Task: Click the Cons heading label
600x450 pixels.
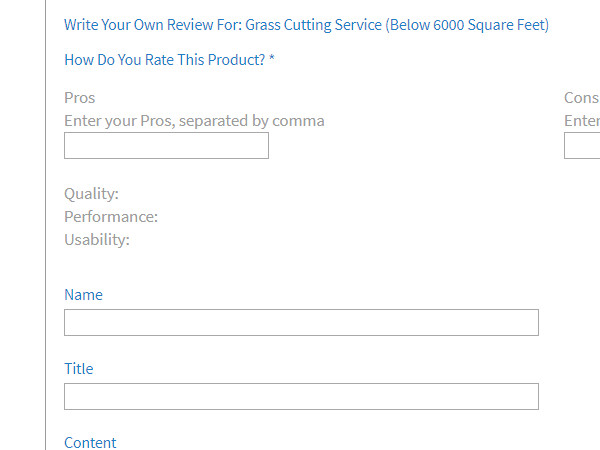Action: tap(581, 98)
